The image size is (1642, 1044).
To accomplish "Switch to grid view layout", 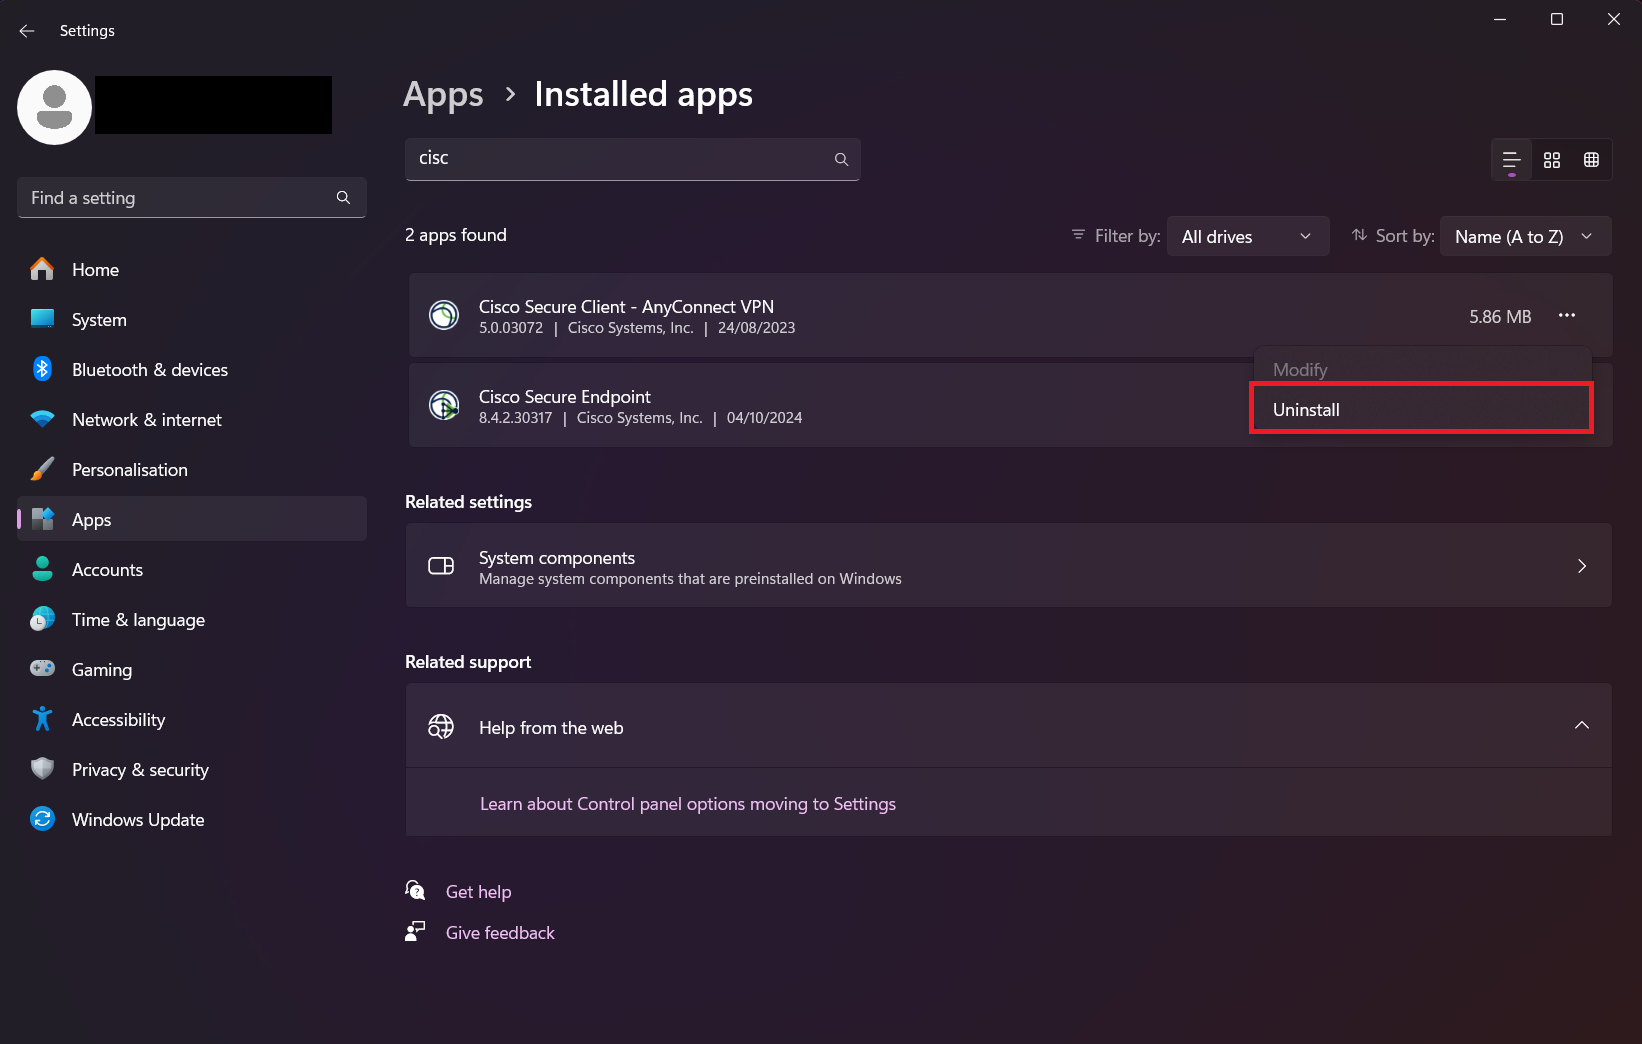I will [1552, 160].
